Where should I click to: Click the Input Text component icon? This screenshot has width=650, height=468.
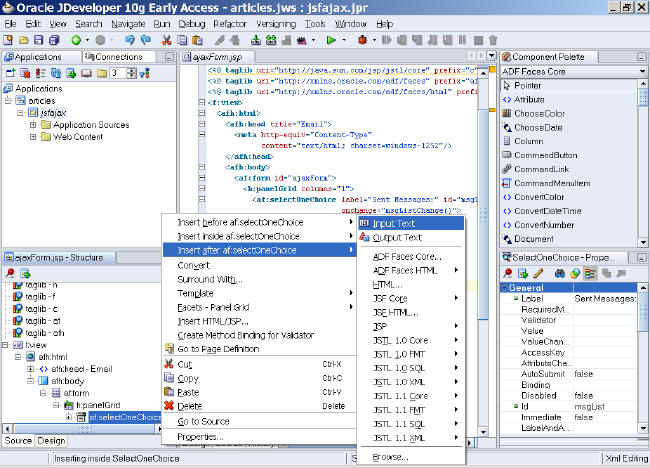(364, 223)
